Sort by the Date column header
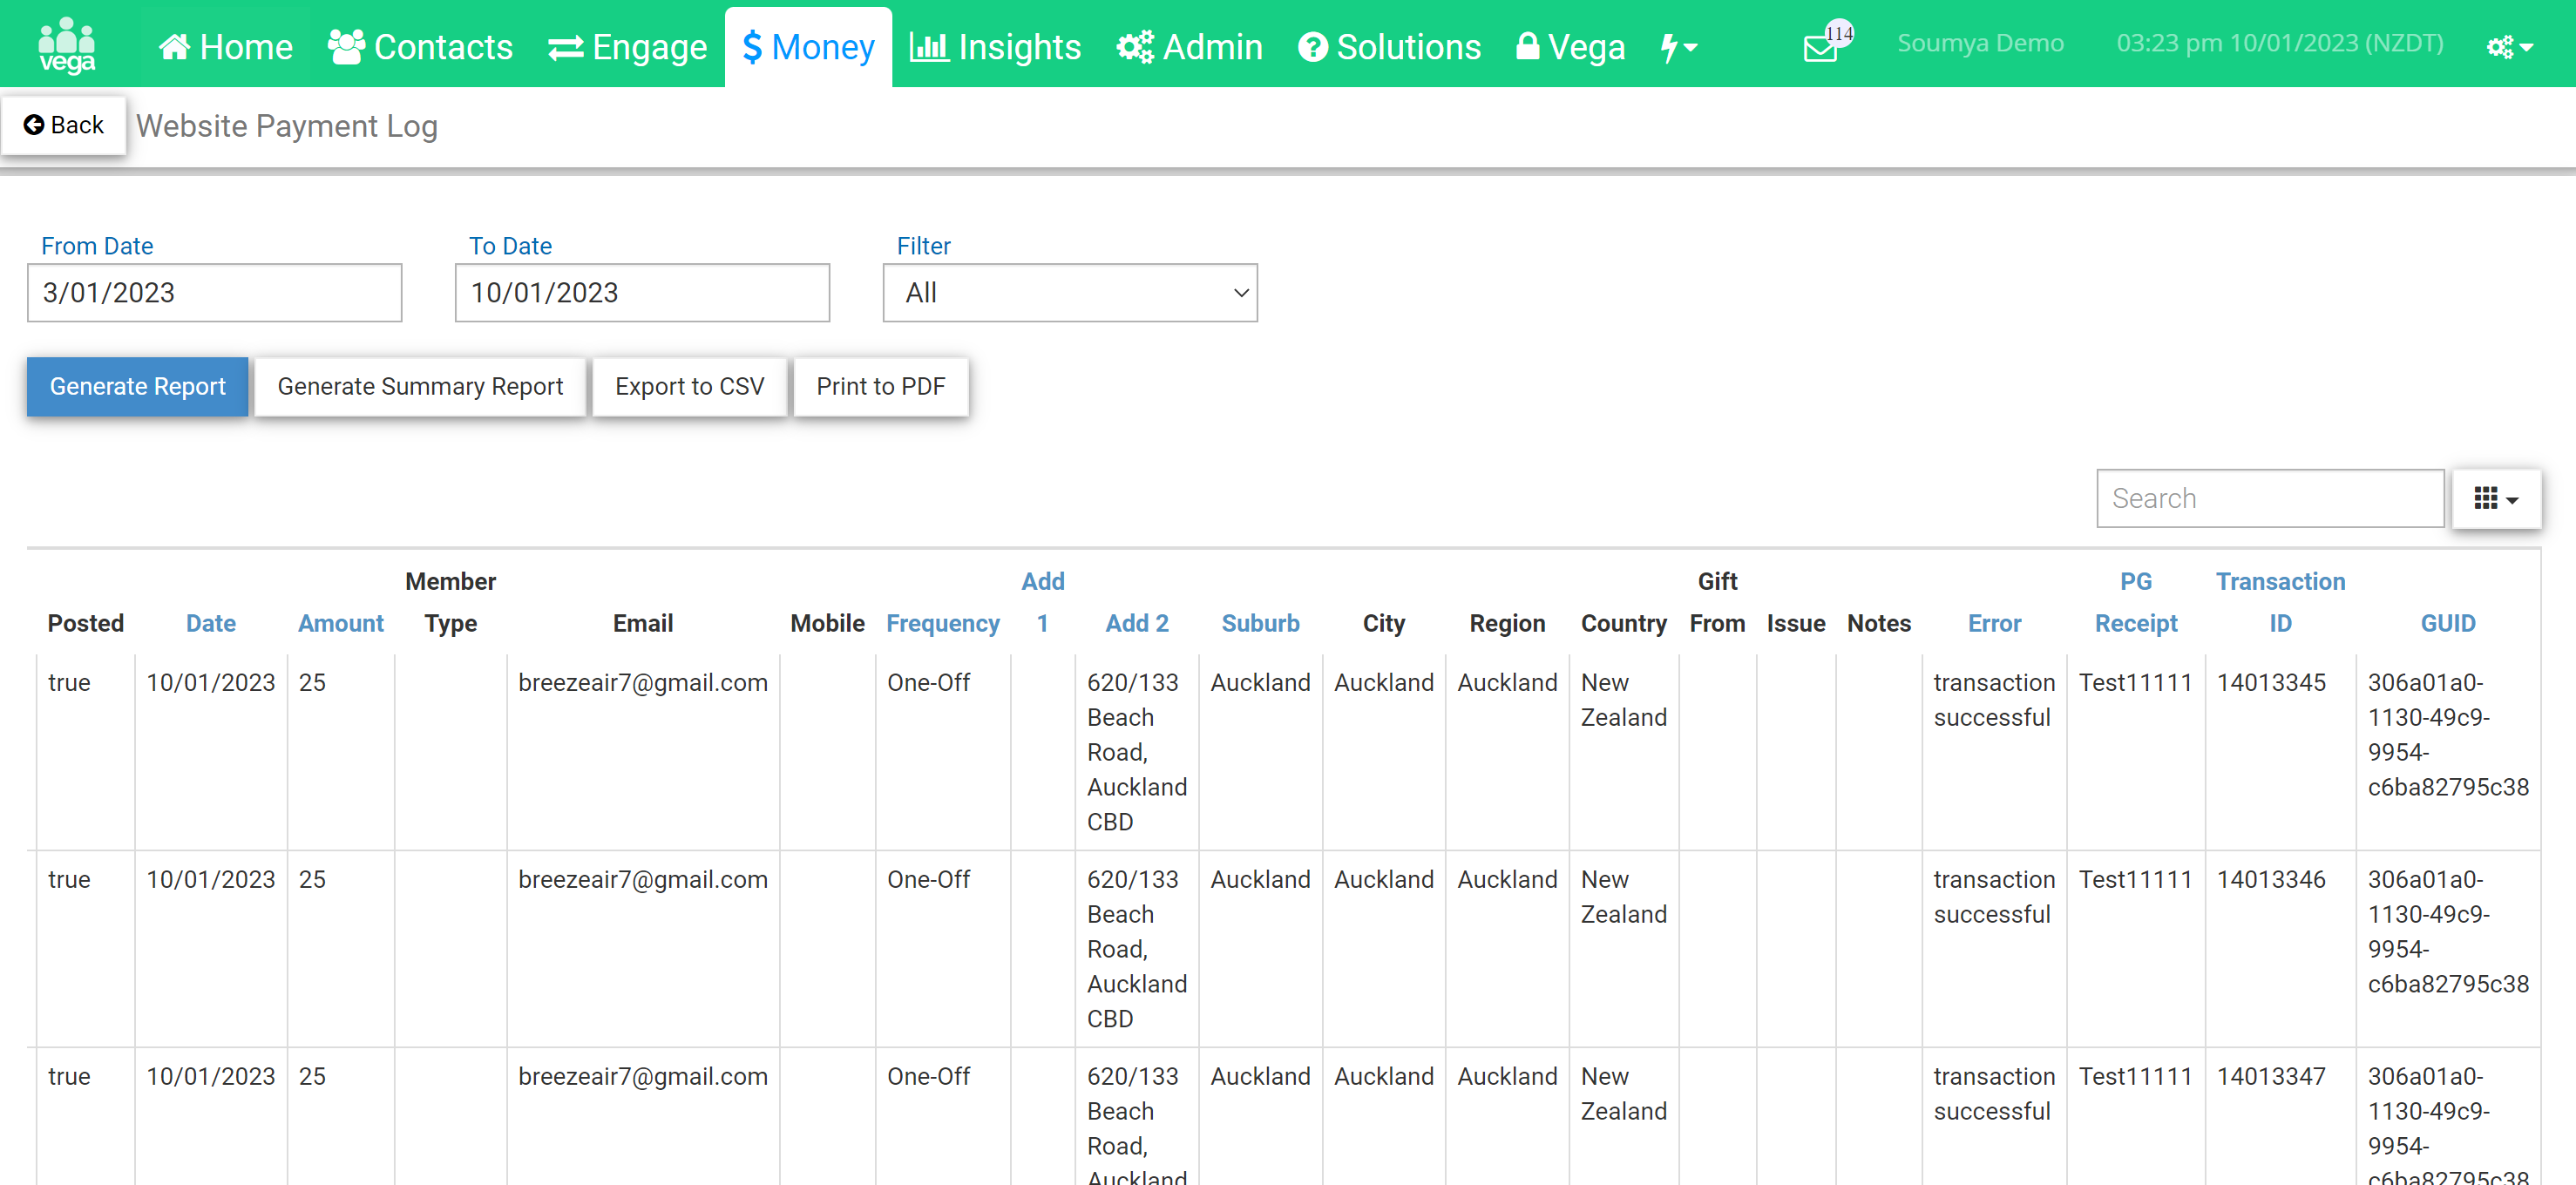The height and width of the screenshot is (1185, 2576). pyautogui.click(x=211, y=624)
